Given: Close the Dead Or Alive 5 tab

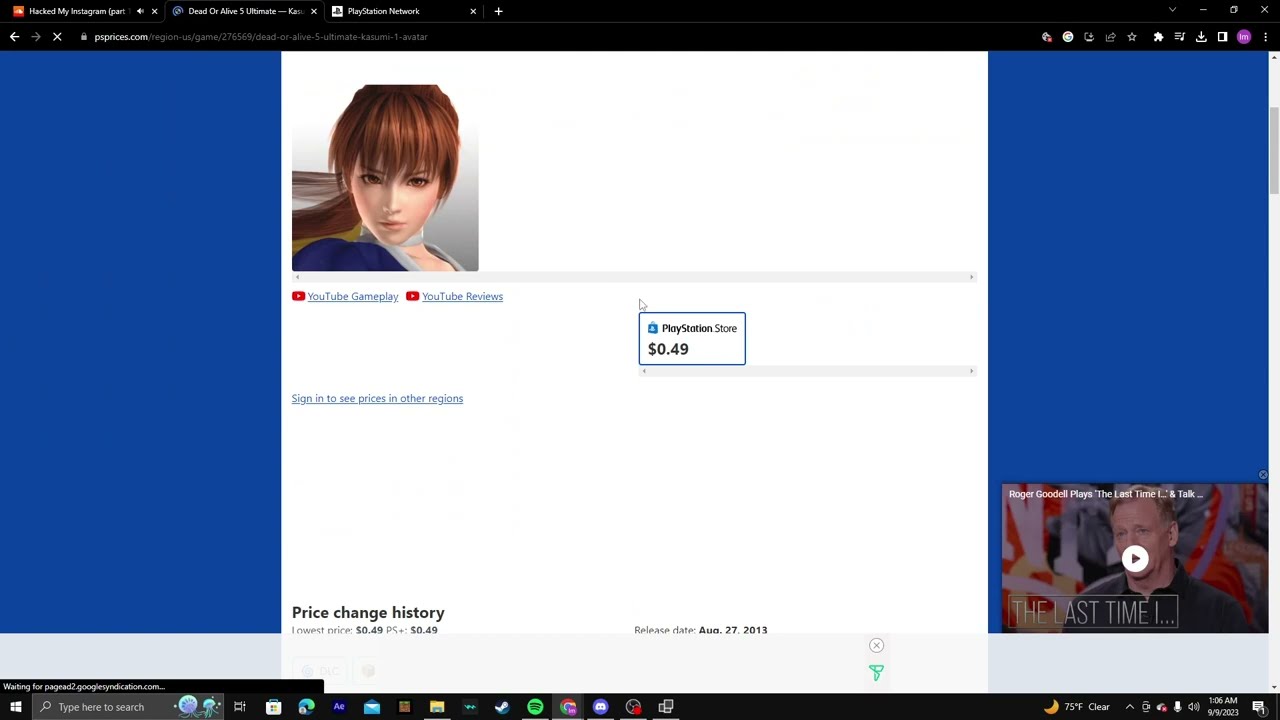Looking at the screenshot, I should pyautogui.click(x=314, y=11).
